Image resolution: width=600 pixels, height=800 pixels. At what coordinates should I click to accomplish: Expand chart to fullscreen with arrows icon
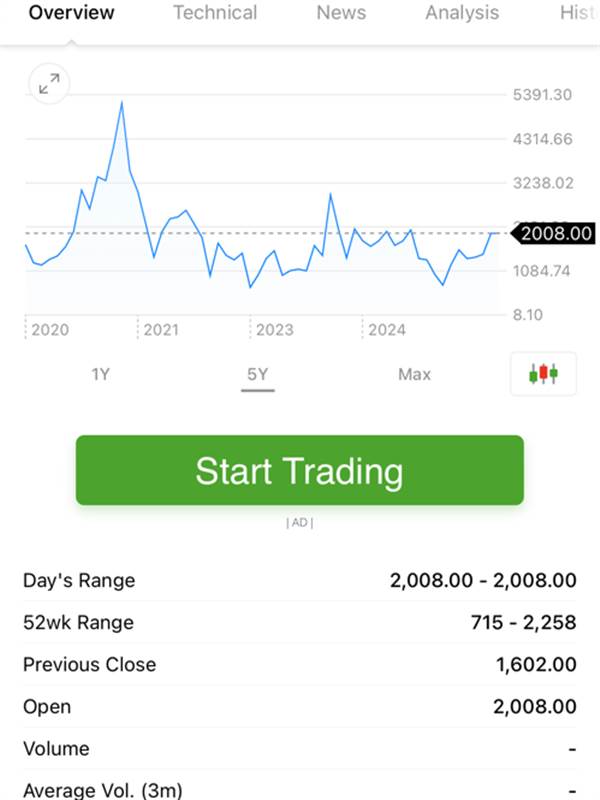click(x=49, y=84)
